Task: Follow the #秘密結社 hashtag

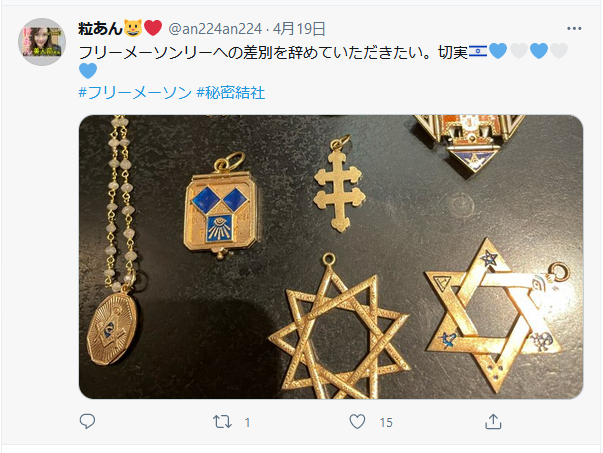Action: coord(231,93)
